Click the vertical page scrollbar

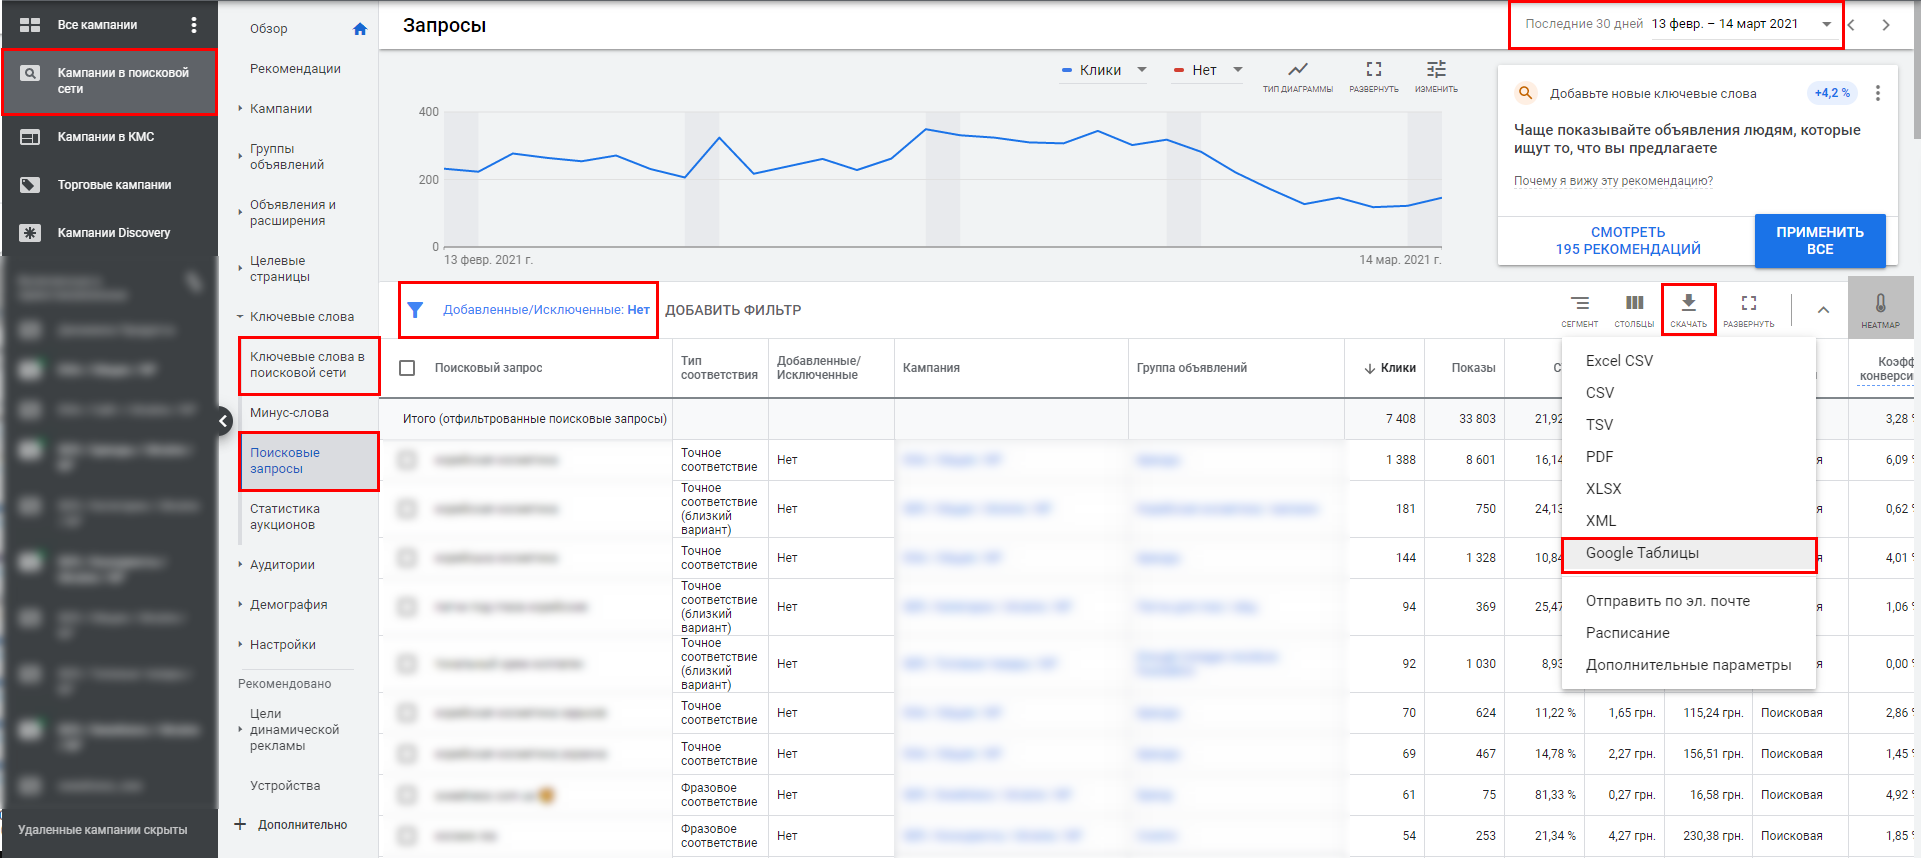pos(1916,70)
